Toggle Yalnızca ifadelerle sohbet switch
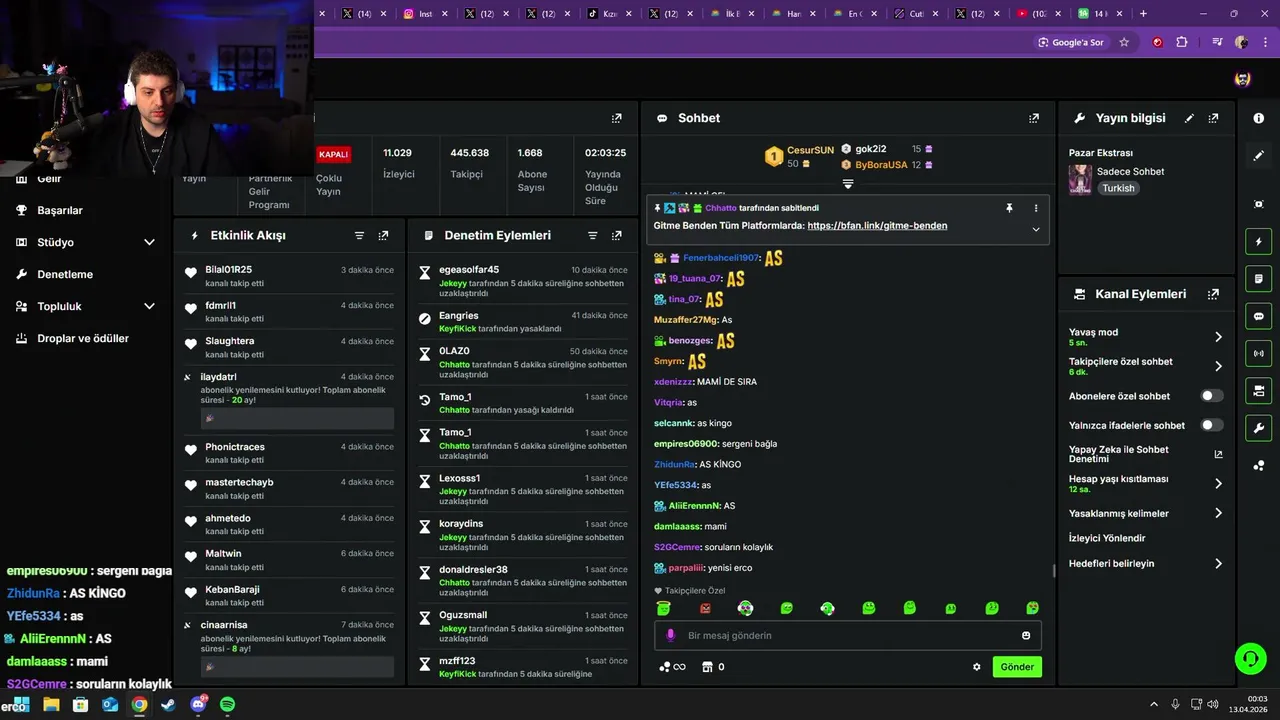 [1211, 425]
